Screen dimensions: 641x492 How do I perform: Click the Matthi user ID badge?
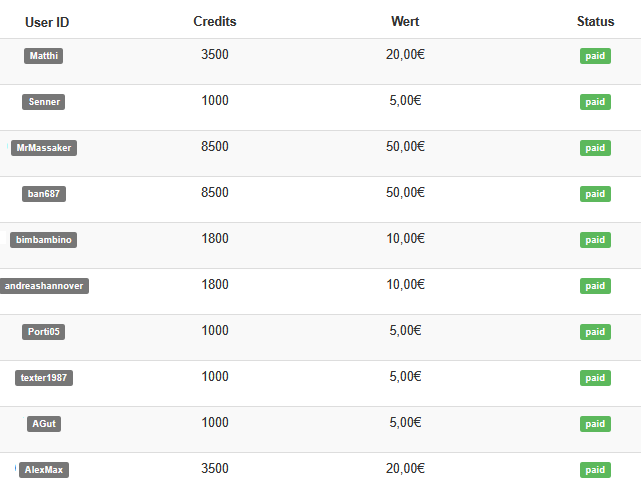pos(43,56)
